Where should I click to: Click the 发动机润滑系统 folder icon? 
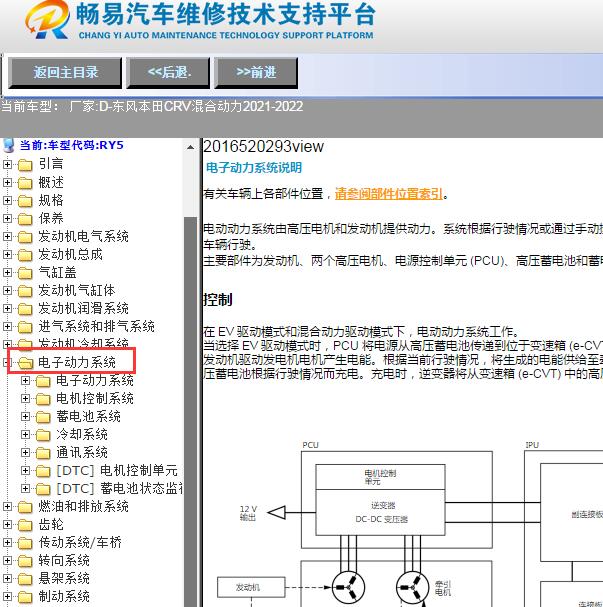25,309
